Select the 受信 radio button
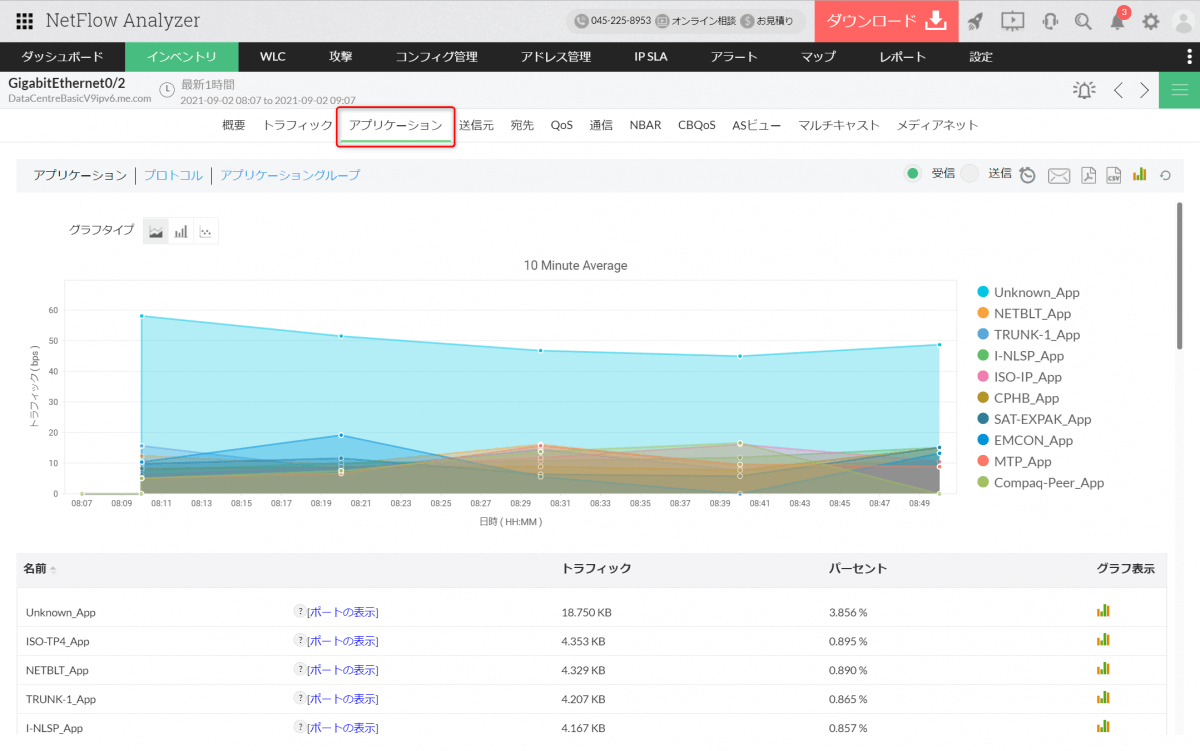 point(912,174)
